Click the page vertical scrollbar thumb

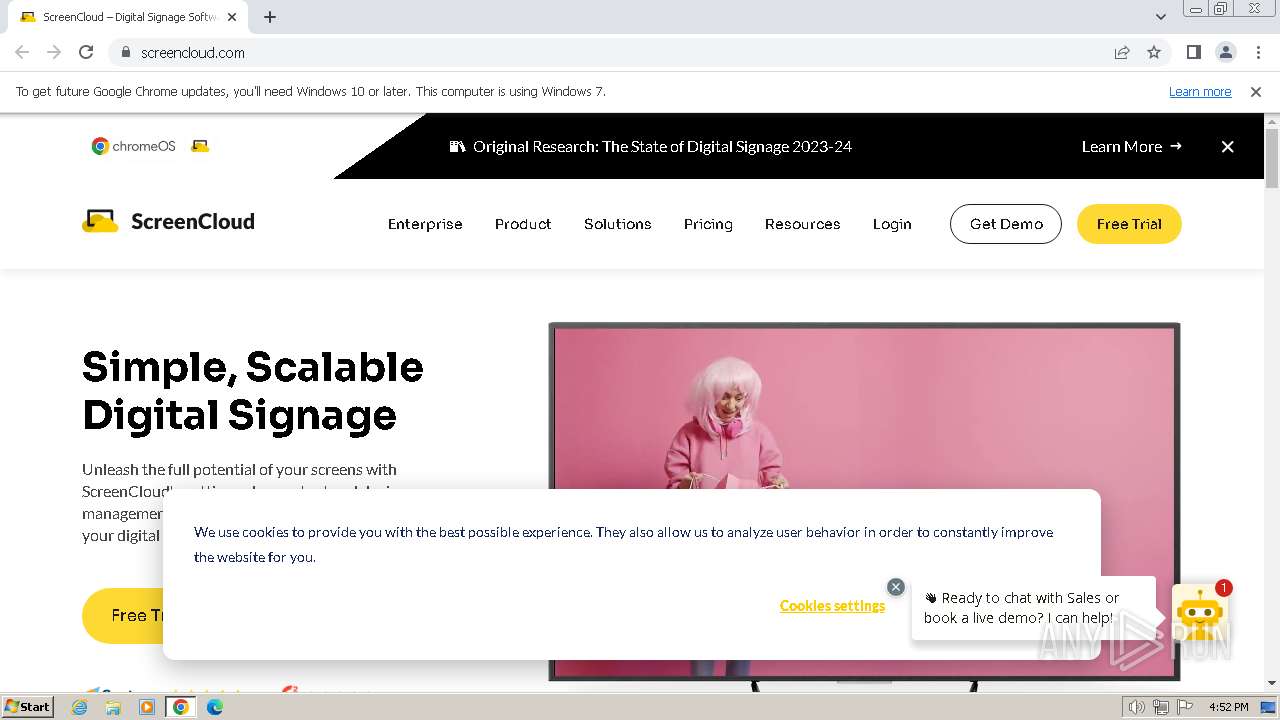point(1272,158)
